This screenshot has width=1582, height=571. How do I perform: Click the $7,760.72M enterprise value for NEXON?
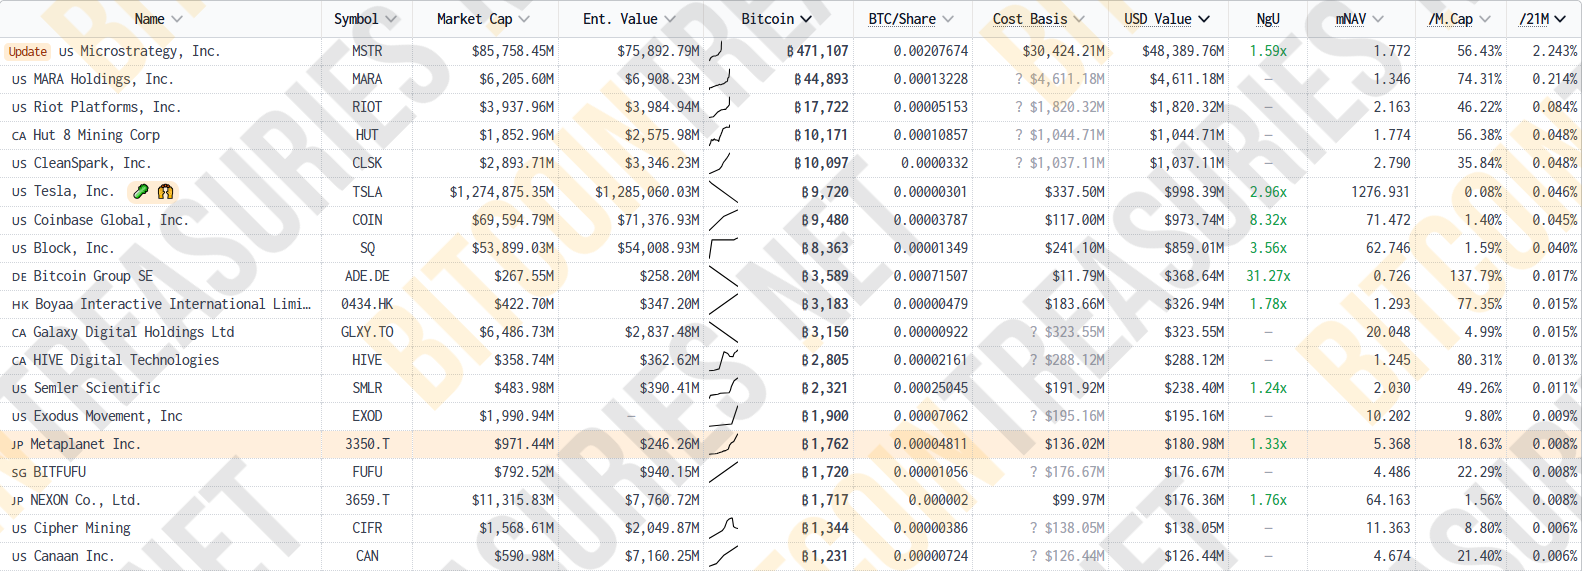[x=662, y=500]
